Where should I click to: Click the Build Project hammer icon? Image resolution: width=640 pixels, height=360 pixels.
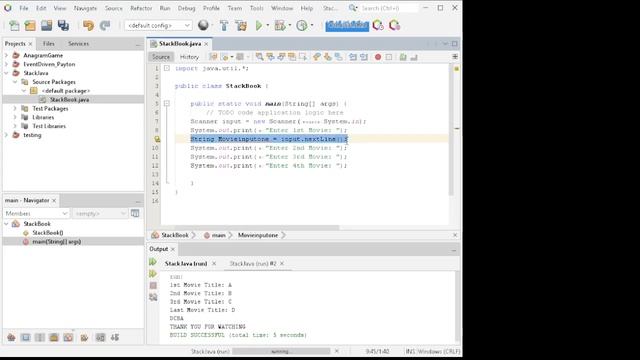tap(224, 25)
